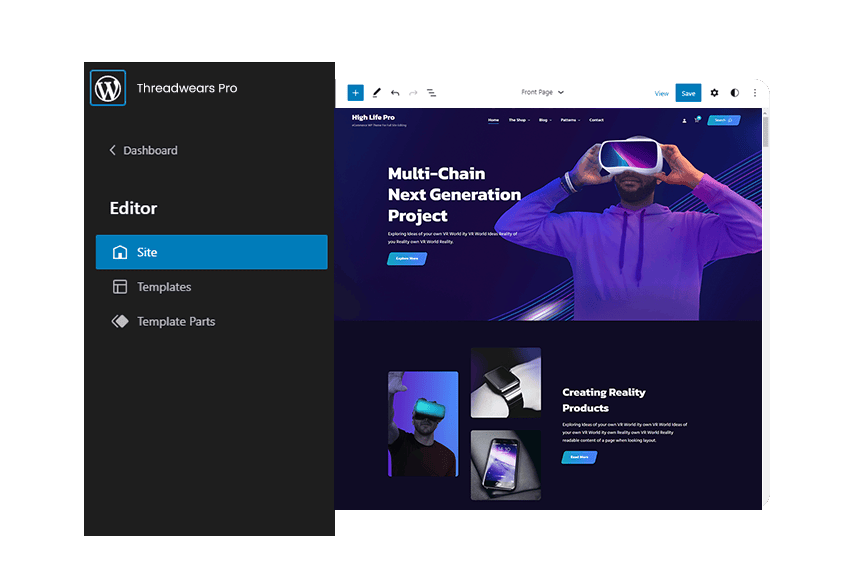Click the shopping cart icon in header
Viewport: 865px width, 586px height.
click(x=697, y=119)
